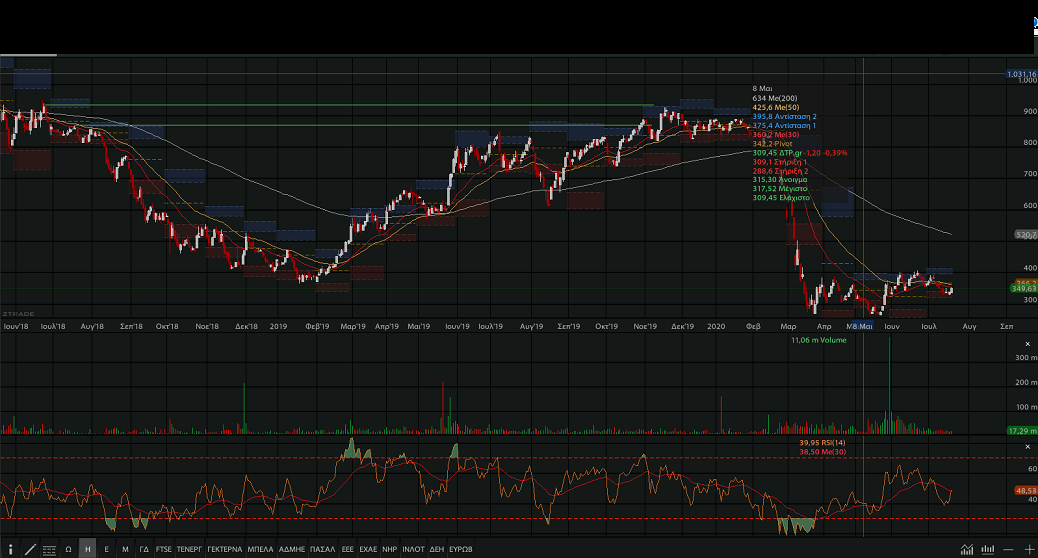
Task: Toggle the H daily timeframe button
Action: point(88,549)
